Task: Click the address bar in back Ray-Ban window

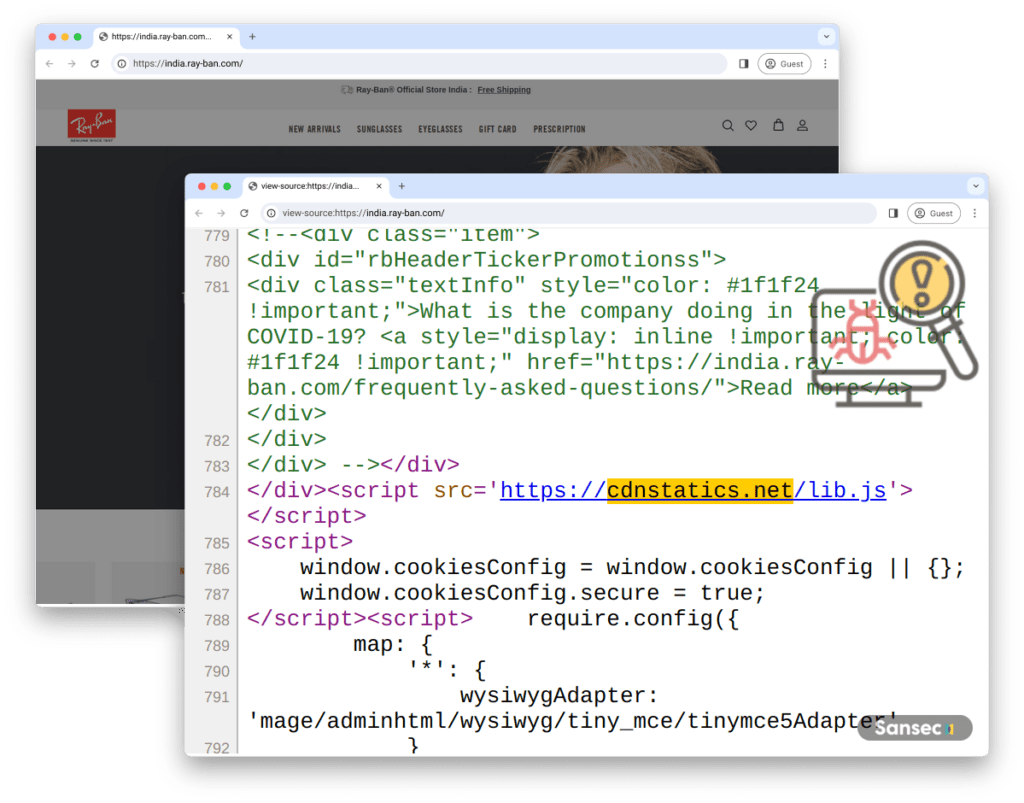Action: (418, 64)
